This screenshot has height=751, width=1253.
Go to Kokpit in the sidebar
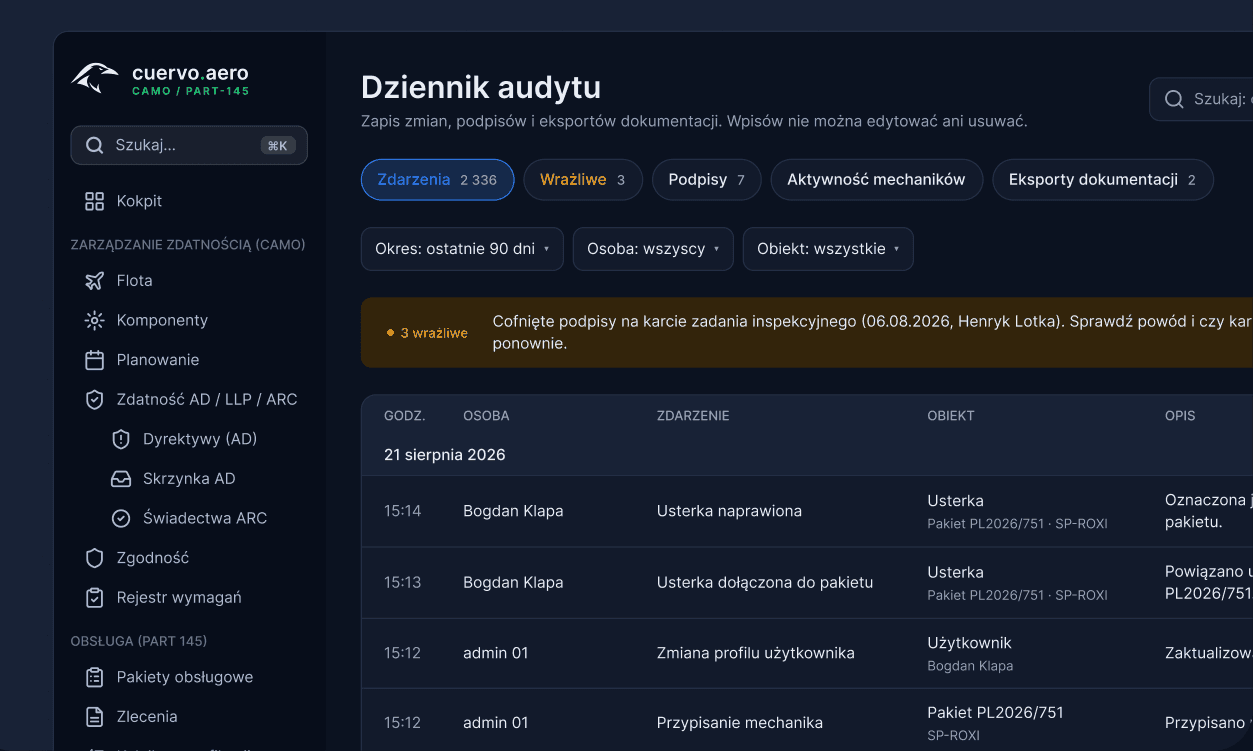[139, 201]
